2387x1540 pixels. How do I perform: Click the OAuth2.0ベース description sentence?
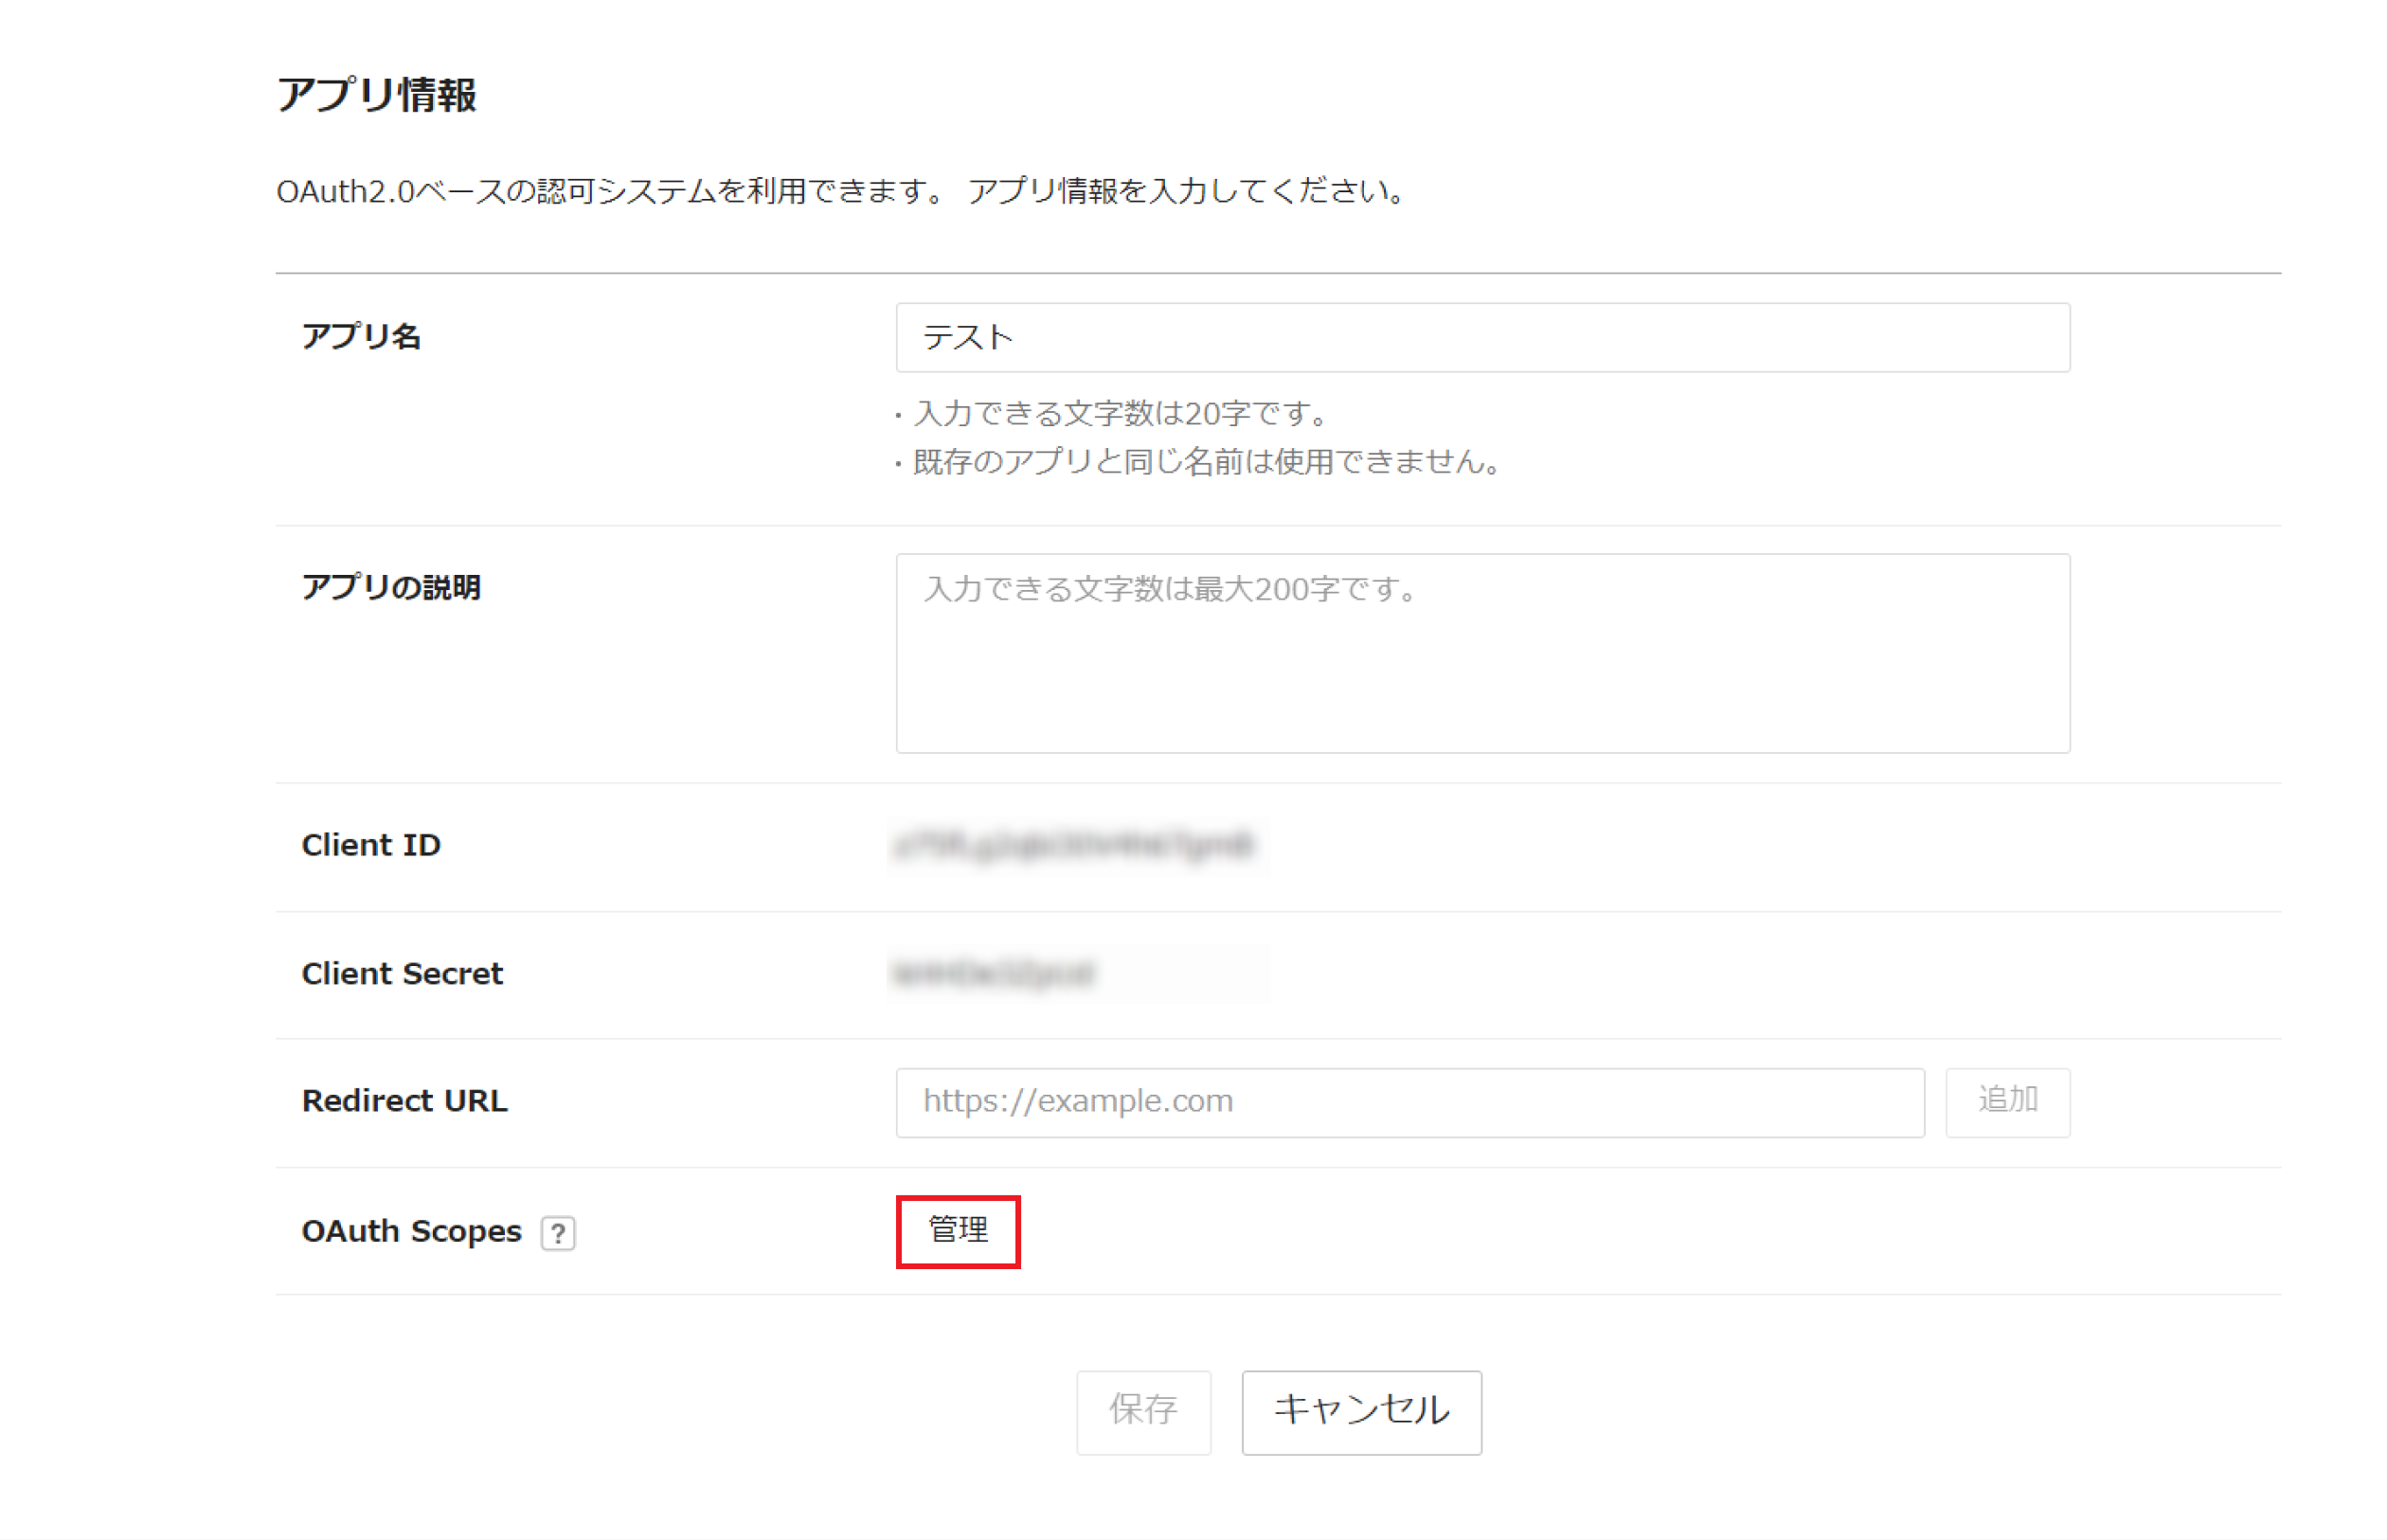tap(840, 191)
